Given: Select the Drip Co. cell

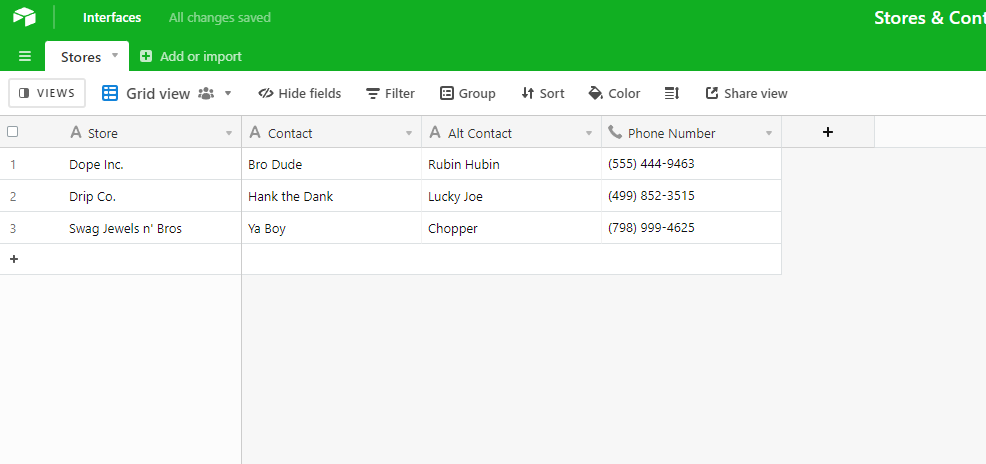Looking at the screenshot, I should coord(151,196).
